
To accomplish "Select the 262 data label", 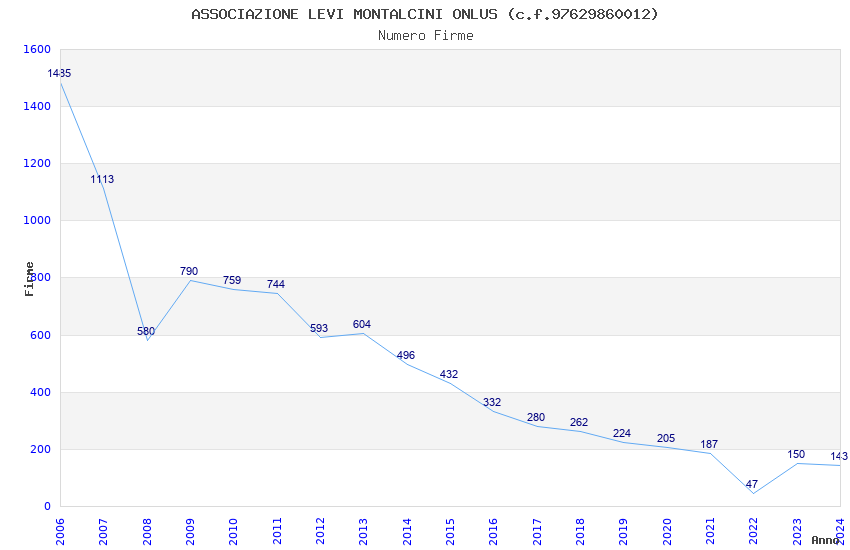I will tap(579, 422).
